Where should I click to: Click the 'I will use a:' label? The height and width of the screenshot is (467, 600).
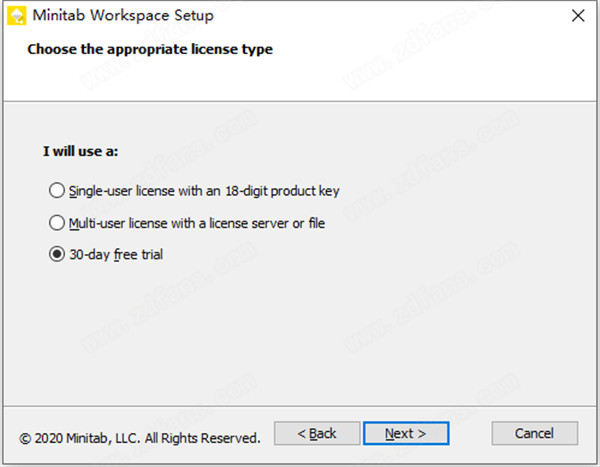coord(80,151)
